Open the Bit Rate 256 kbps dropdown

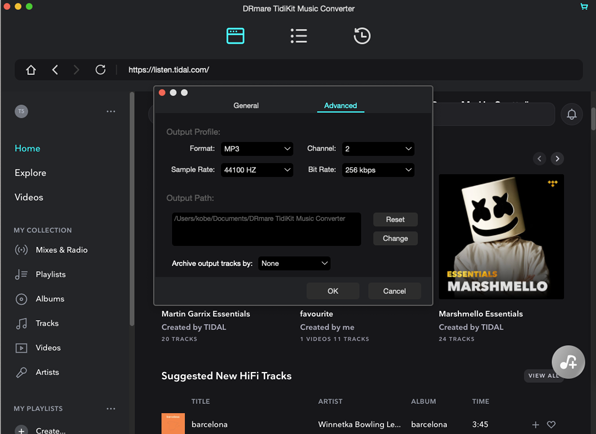378,170
